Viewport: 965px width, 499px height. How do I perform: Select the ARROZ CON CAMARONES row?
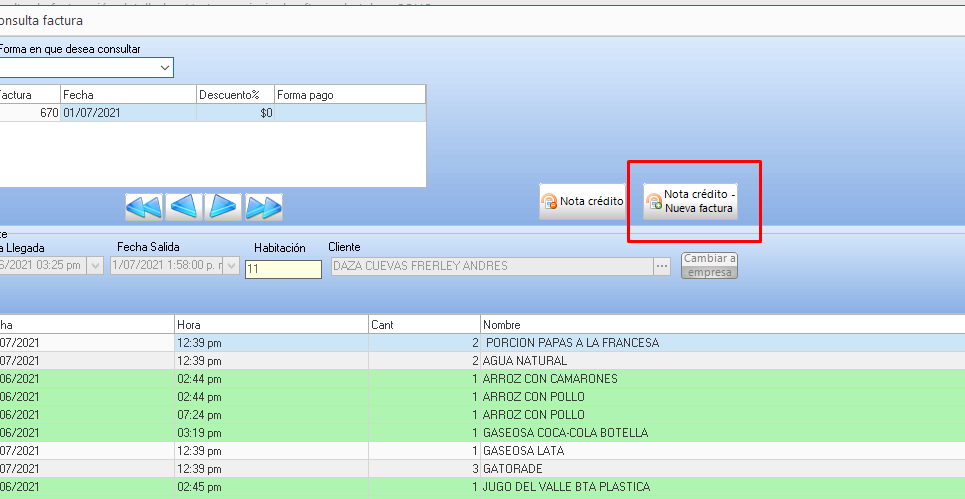click(x=551, y=379)
